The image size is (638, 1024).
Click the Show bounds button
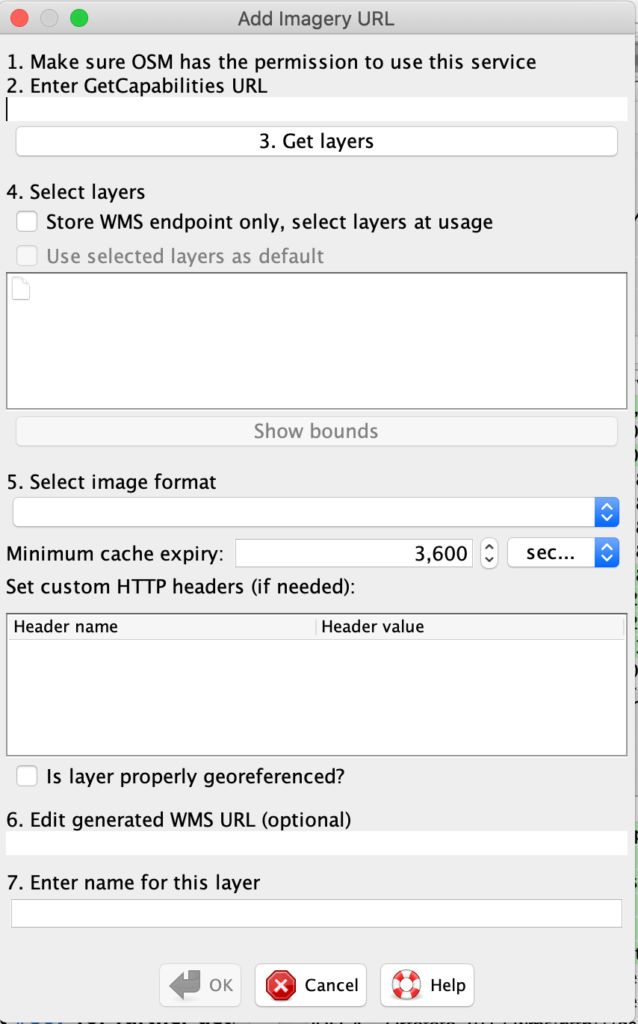coord(316,431)
